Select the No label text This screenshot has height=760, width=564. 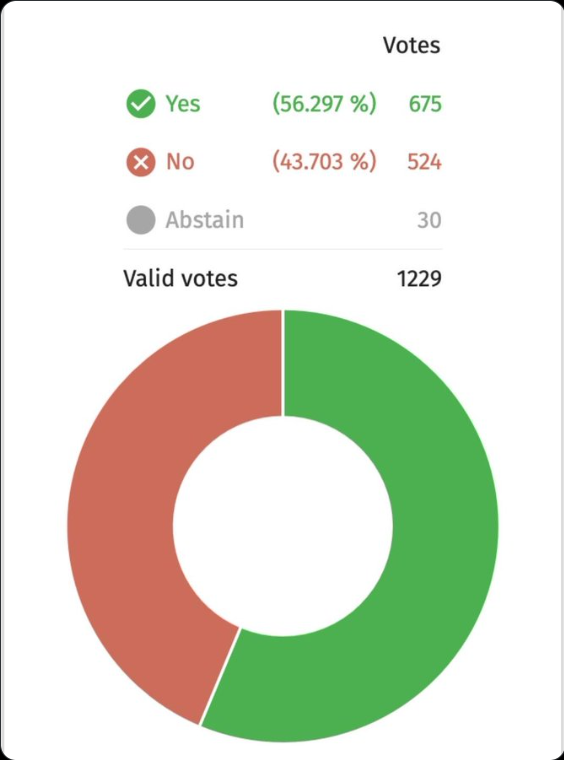pos(180,161)
